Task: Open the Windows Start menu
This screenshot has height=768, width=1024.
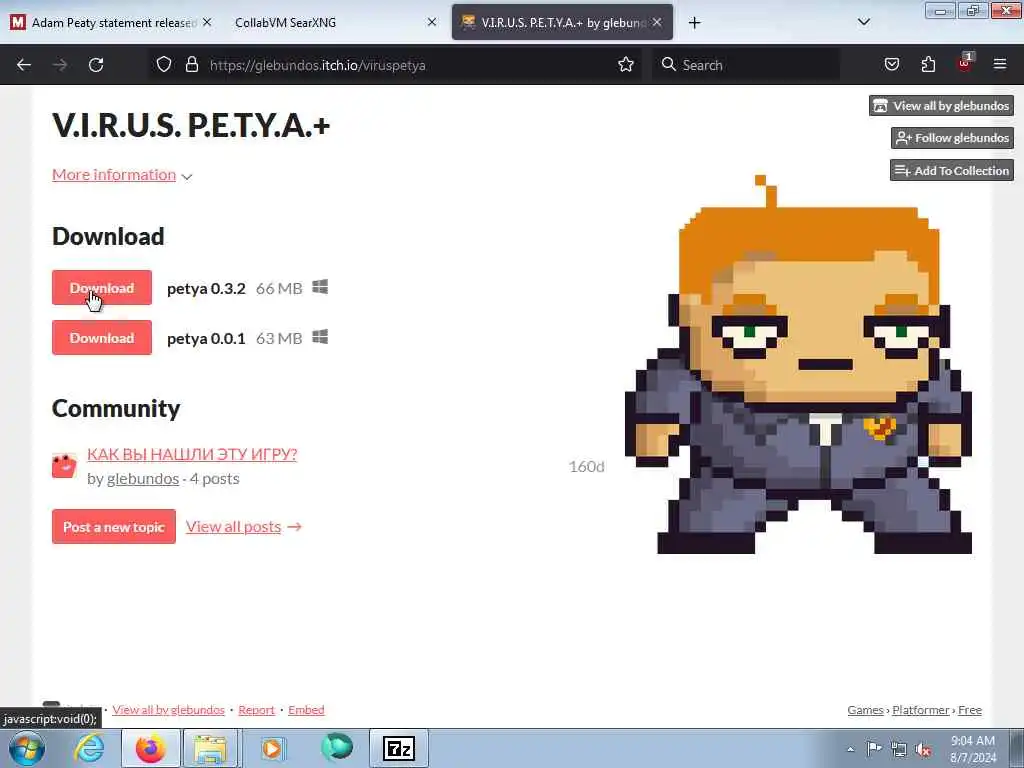Action: coord(27,748)
